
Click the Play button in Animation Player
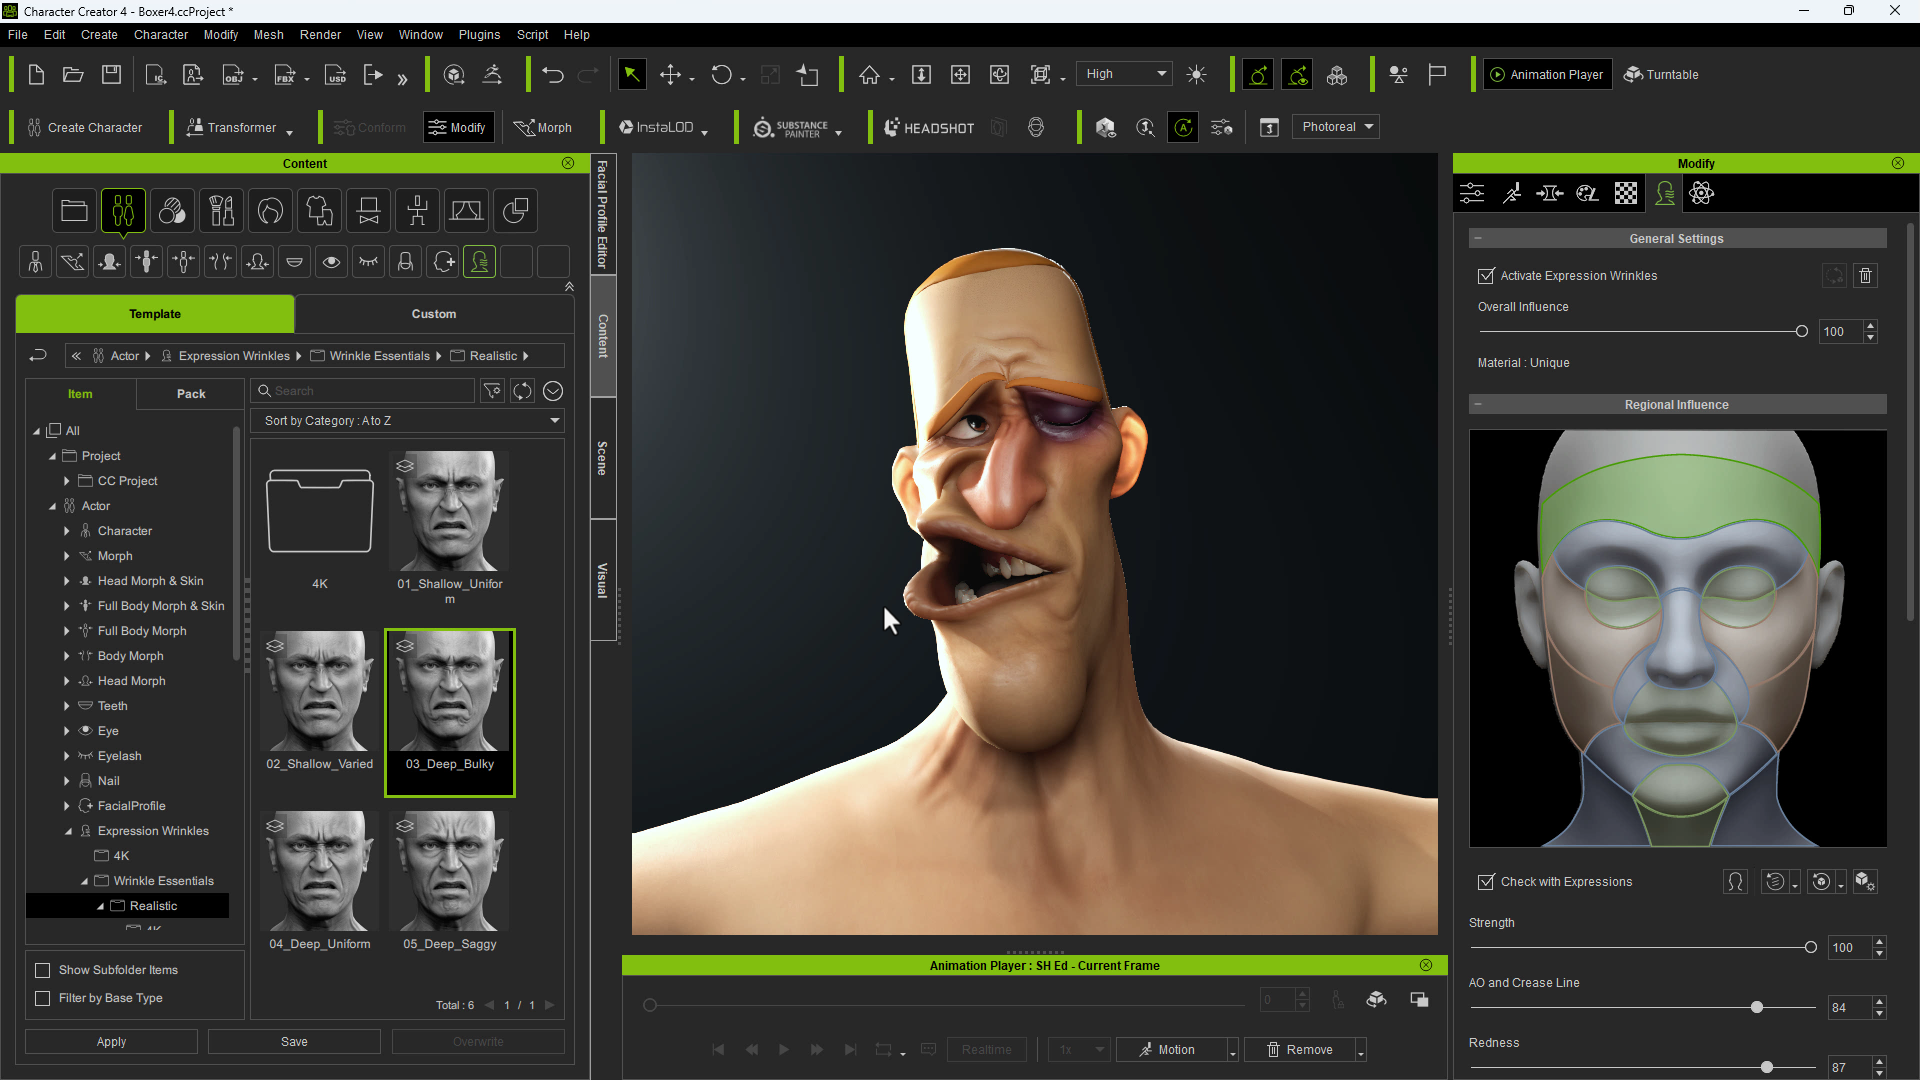click(784, 1050)
